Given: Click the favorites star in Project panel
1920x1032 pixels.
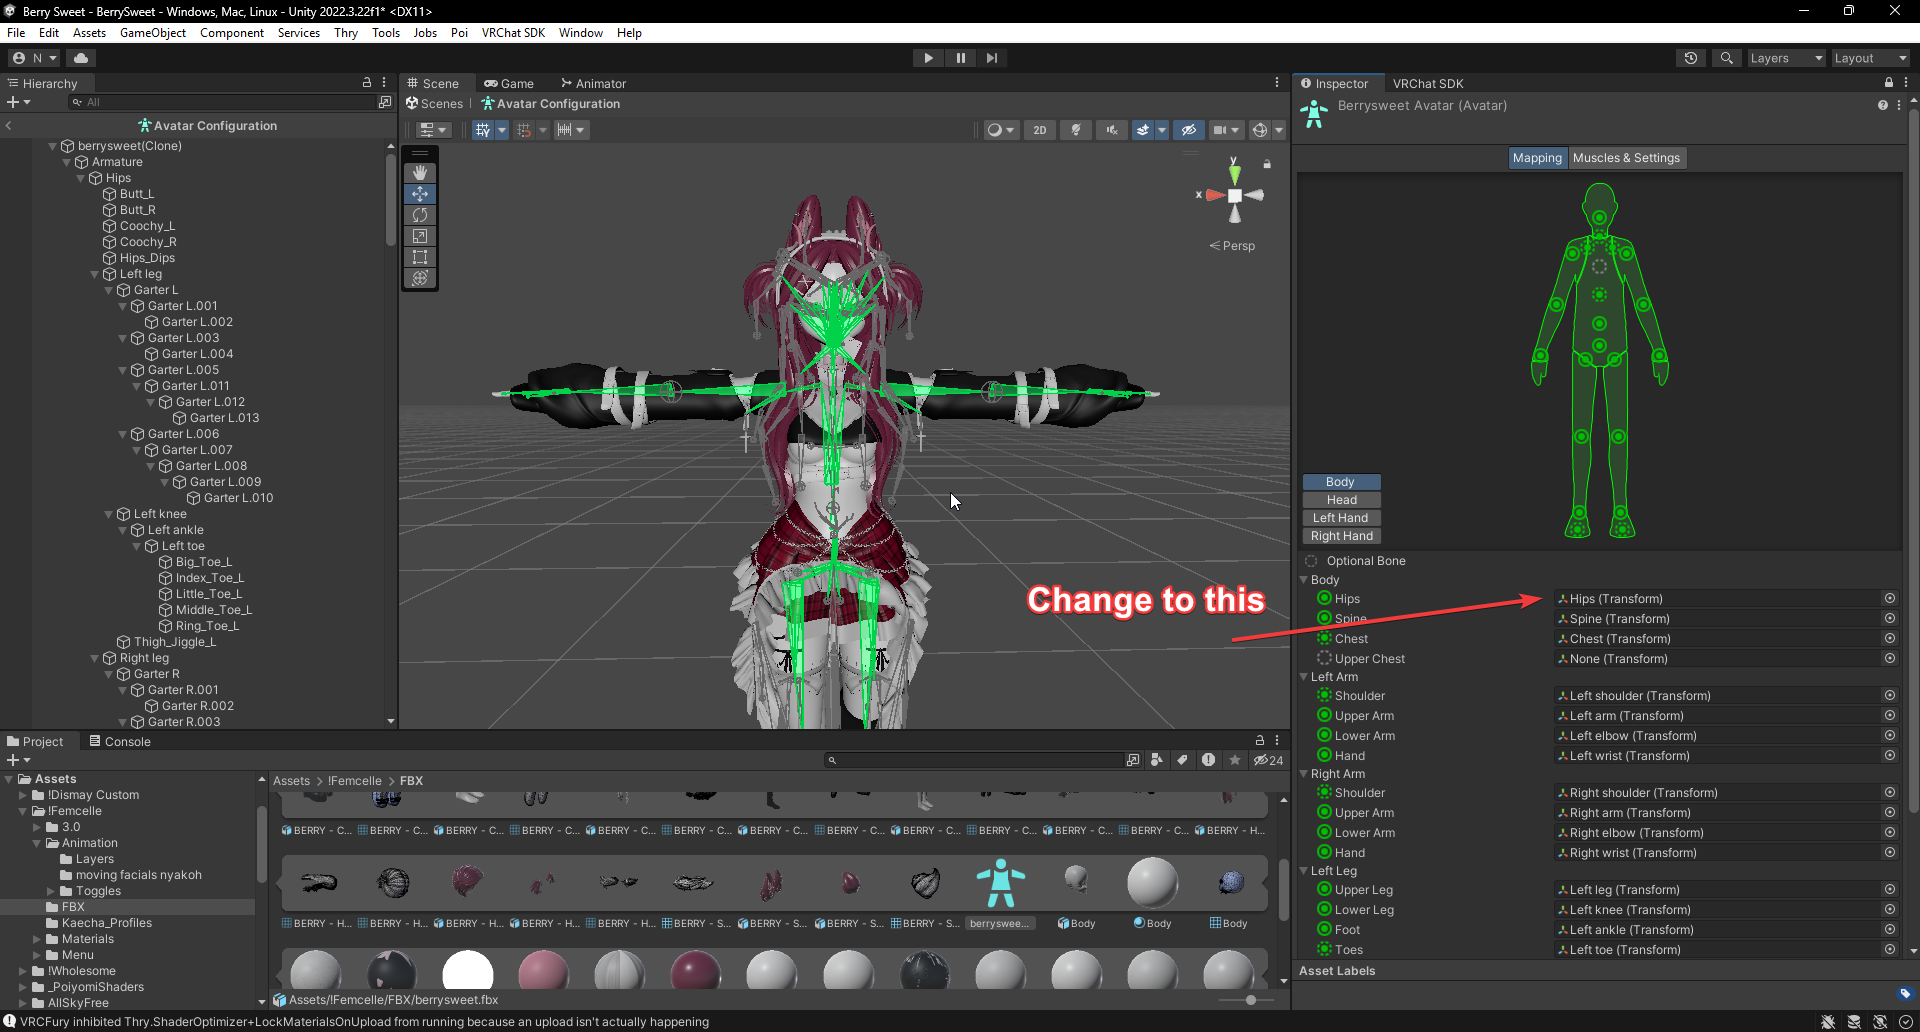Looking at the screenshot, I should pos(1235,760).
